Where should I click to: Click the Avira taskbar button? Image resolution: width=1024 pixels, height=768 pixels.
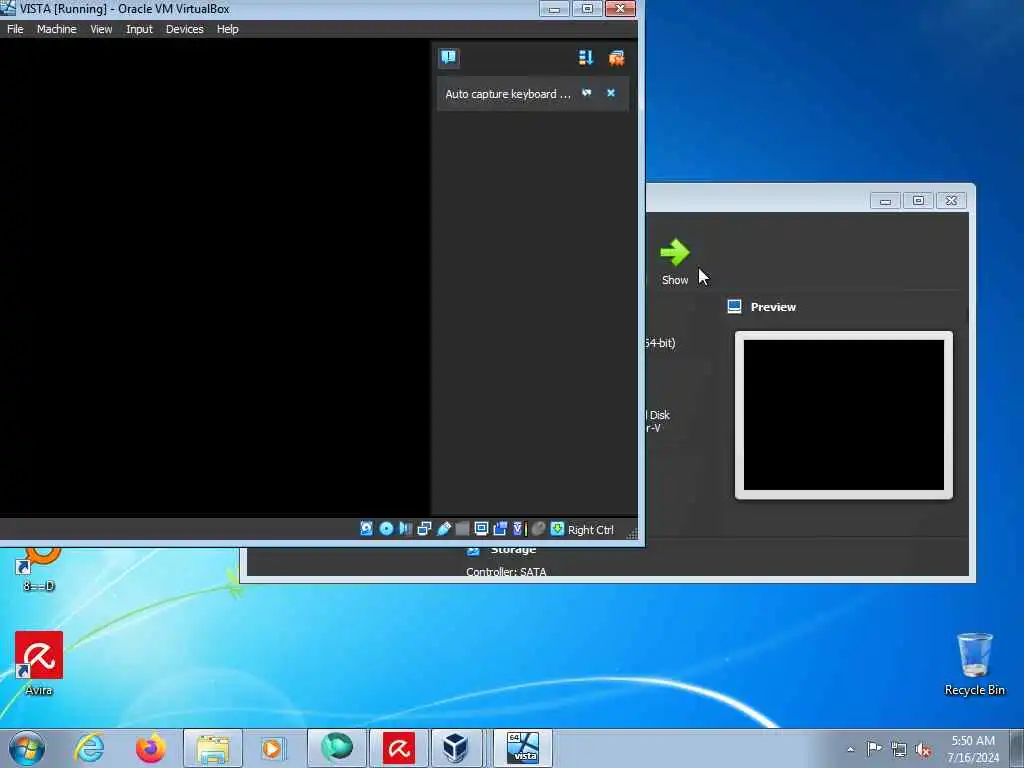point(398,748)
